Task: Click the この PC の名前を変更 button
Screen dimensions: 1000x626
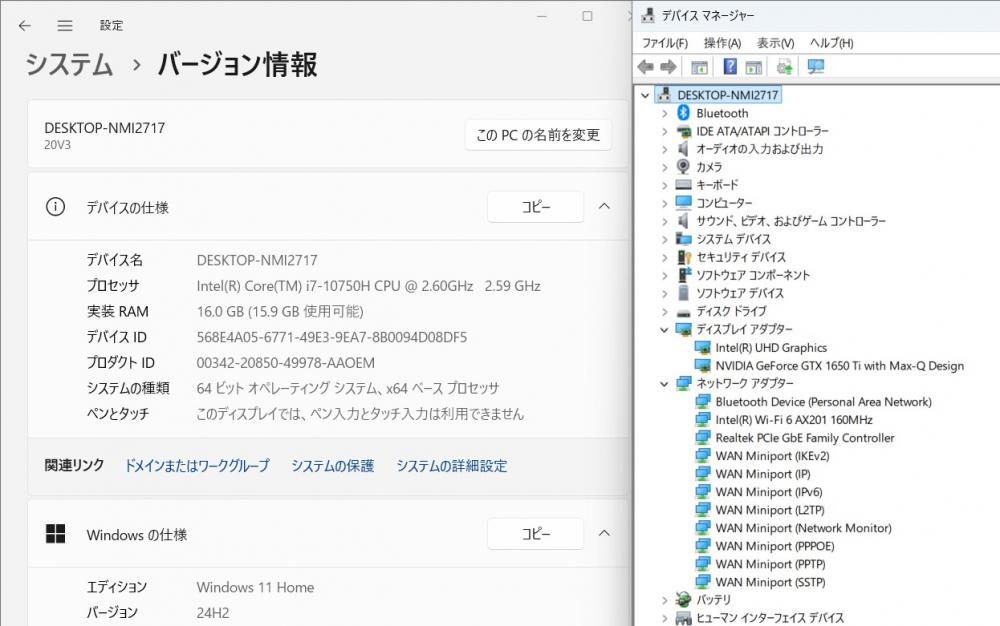Action: (538, 135)
